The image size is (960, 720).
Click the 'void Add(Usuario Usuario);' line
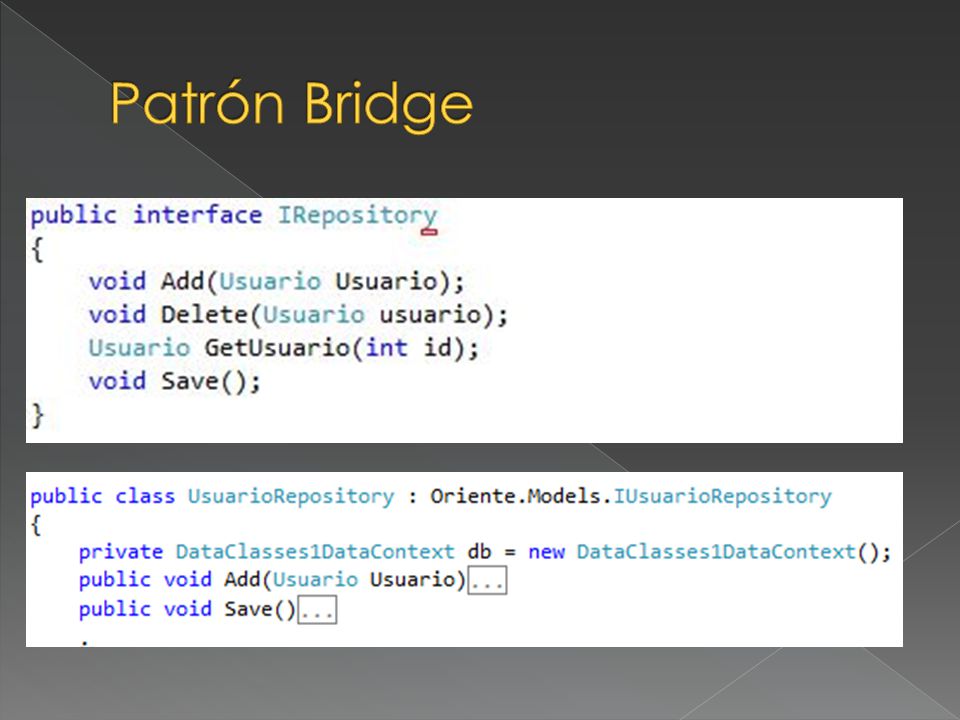(277, 282)
